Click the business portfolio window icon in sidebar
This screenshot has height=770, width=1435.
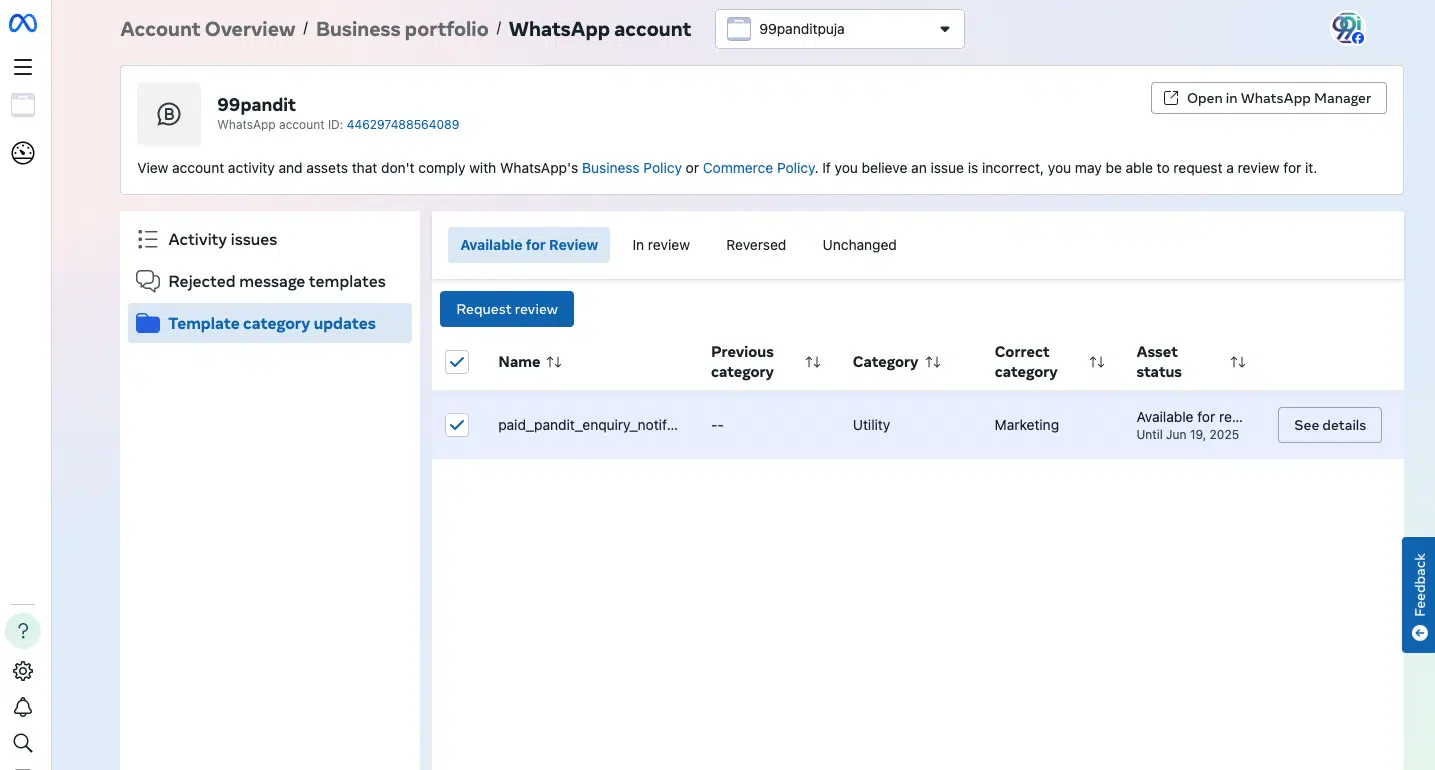pyautogui.click(x=23, y=105)
